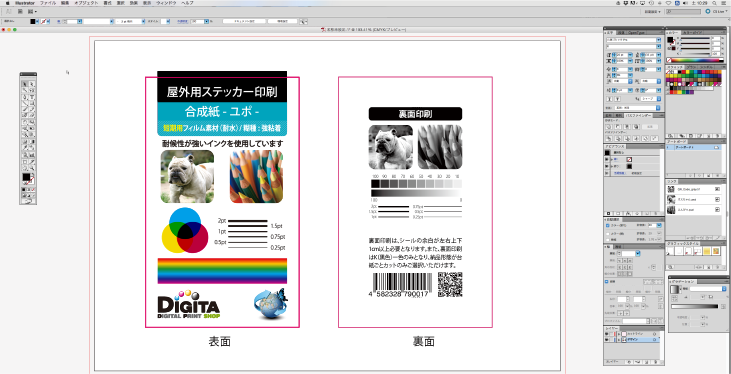The height and width of the screenshot is (374, 731).
Task: Switch to the 段落 tab
Action: pos(621,33)
